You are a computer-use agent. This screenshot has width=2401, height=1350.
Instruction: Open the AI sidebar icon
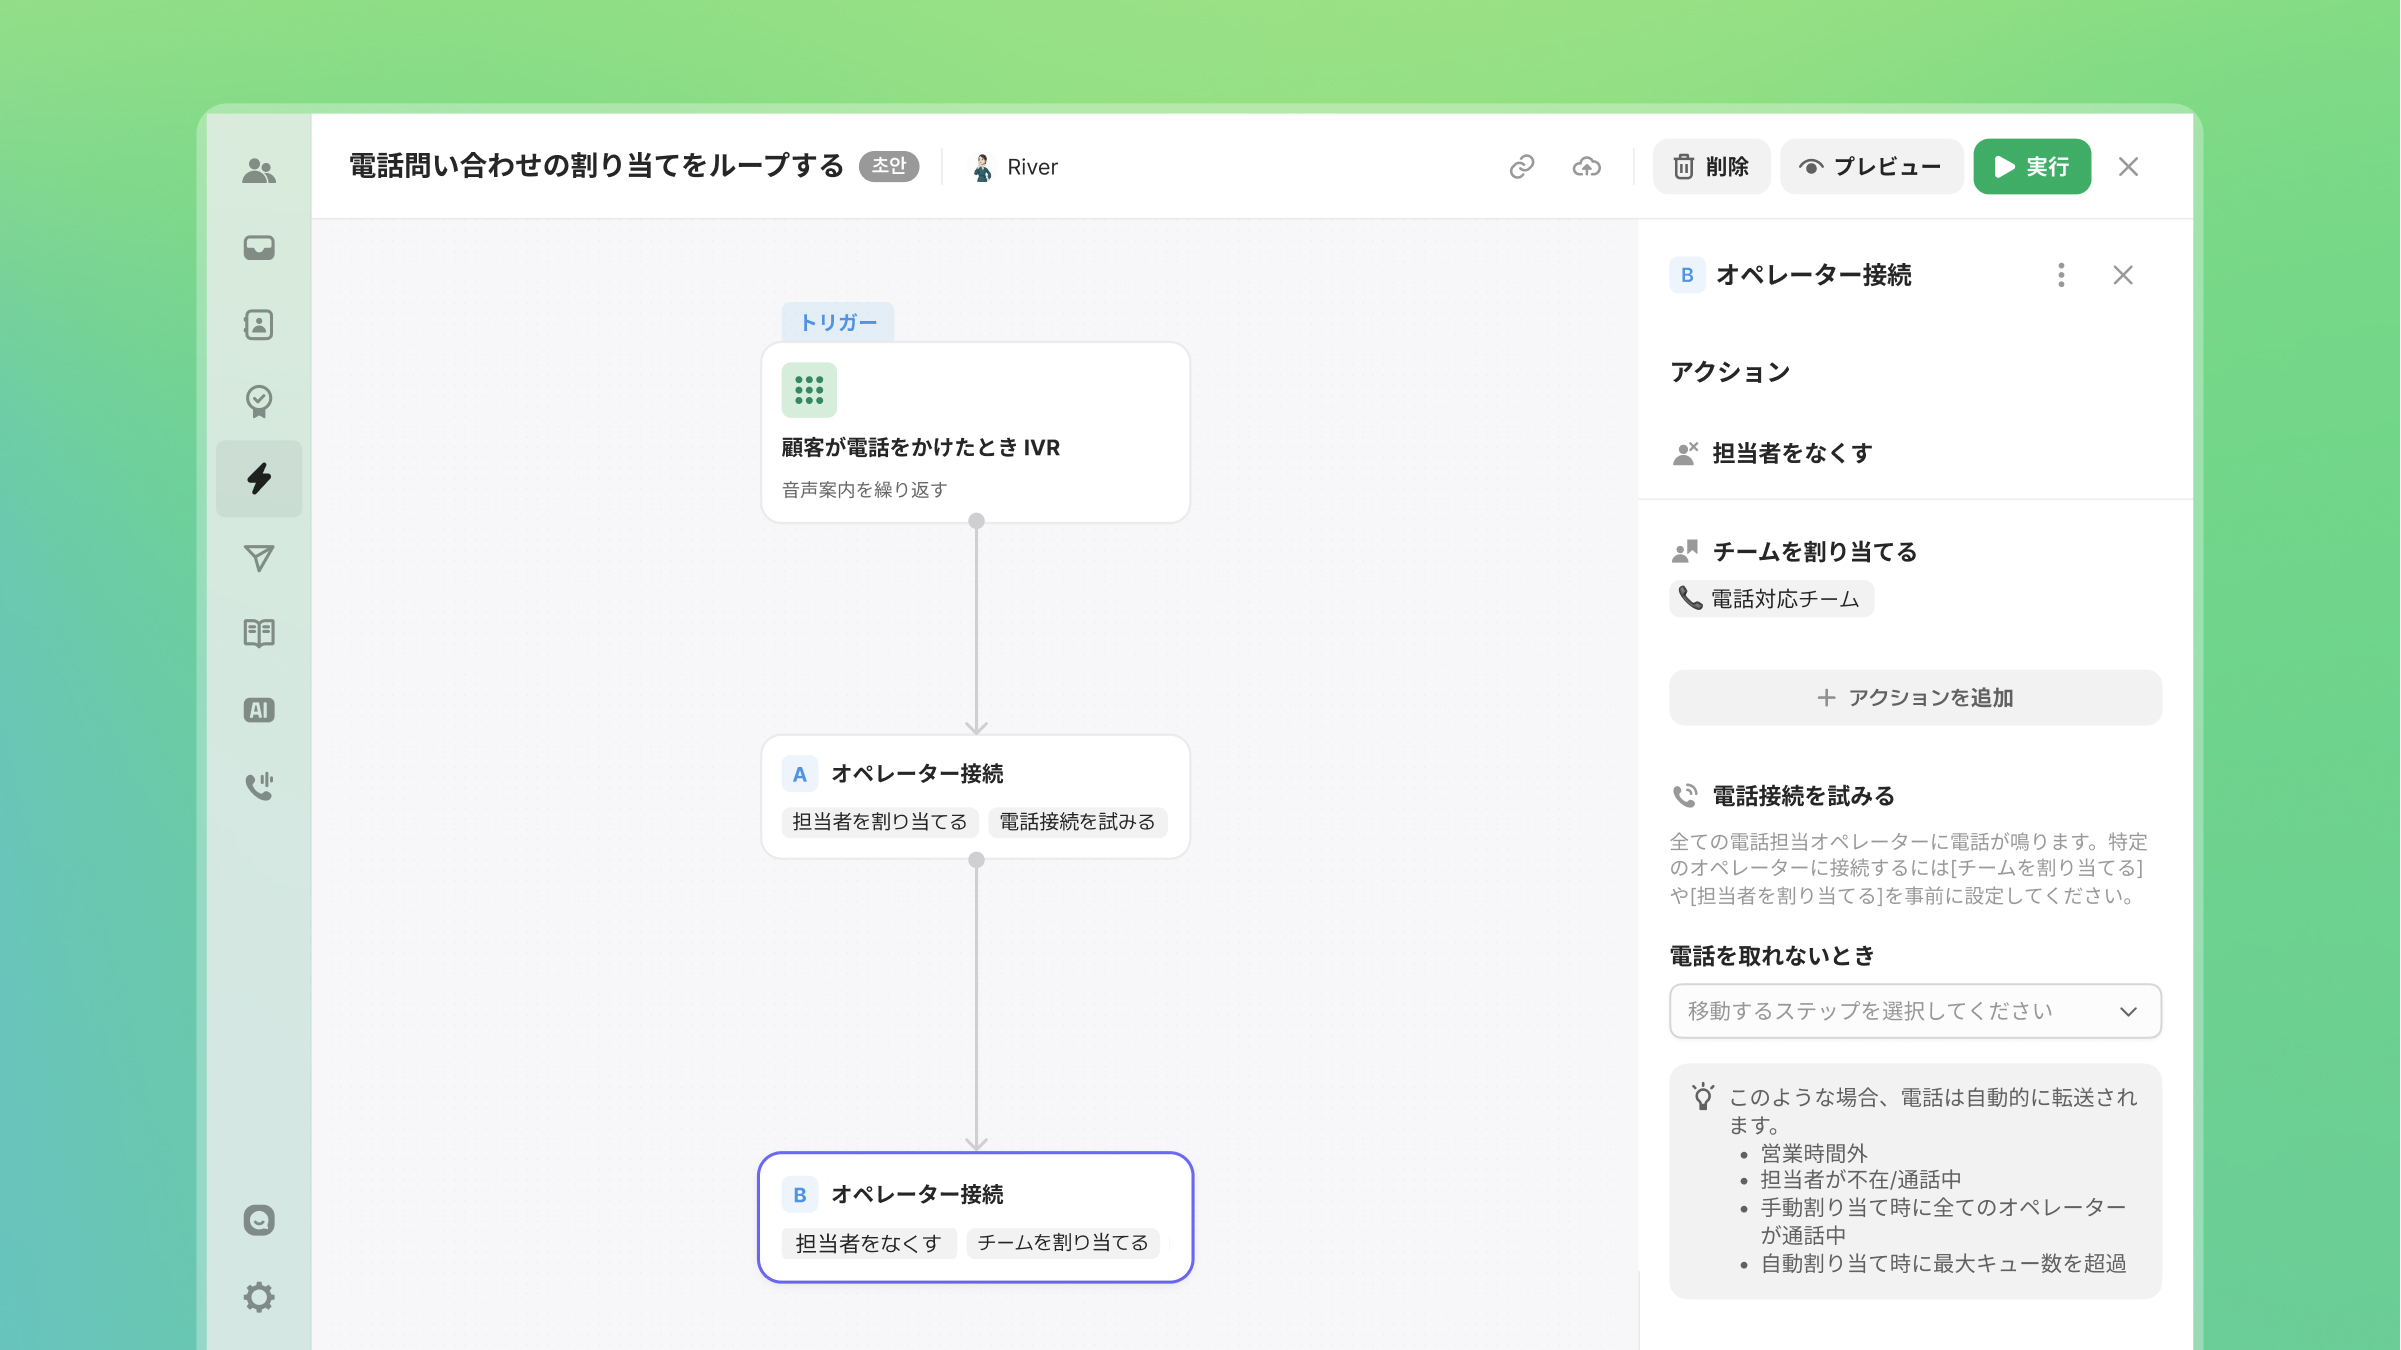click(x=259, y=710)
